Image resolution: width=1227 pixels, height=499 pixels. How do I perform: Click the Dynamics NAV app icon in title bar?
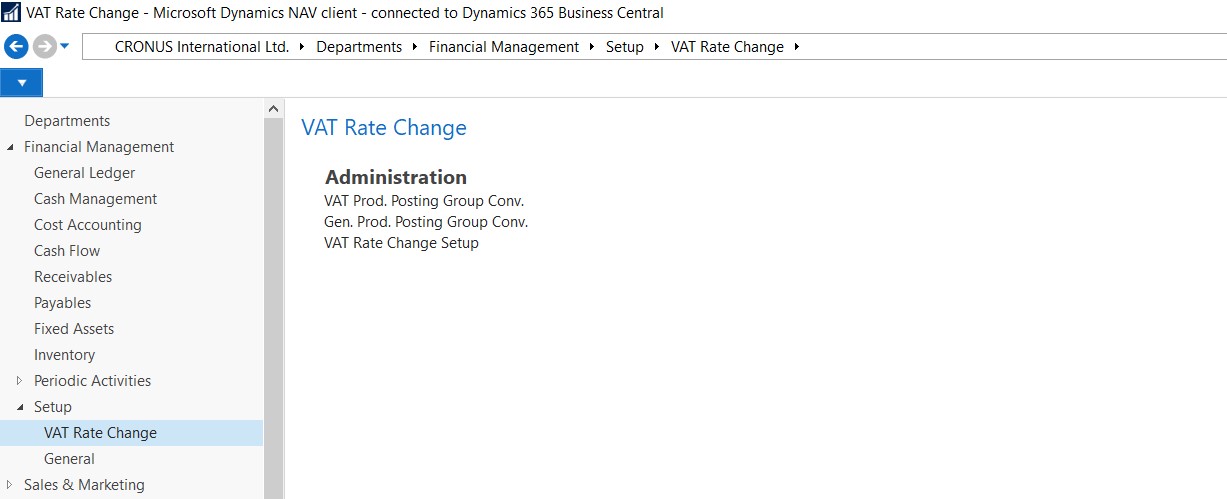(11, 13)
